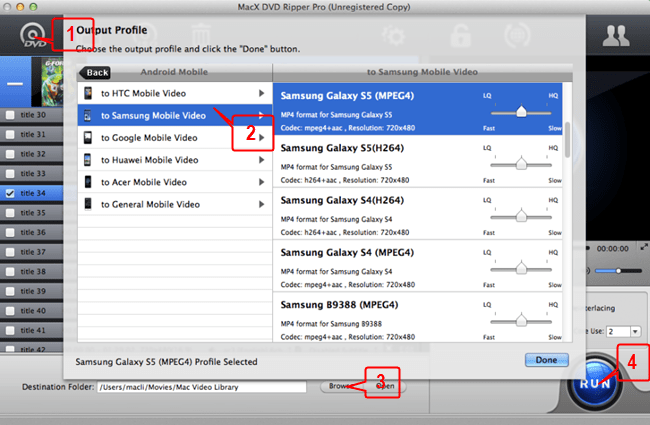
Task: Adjust quality slider for Galaxy S4(H264)
Action: coord(521,216)
